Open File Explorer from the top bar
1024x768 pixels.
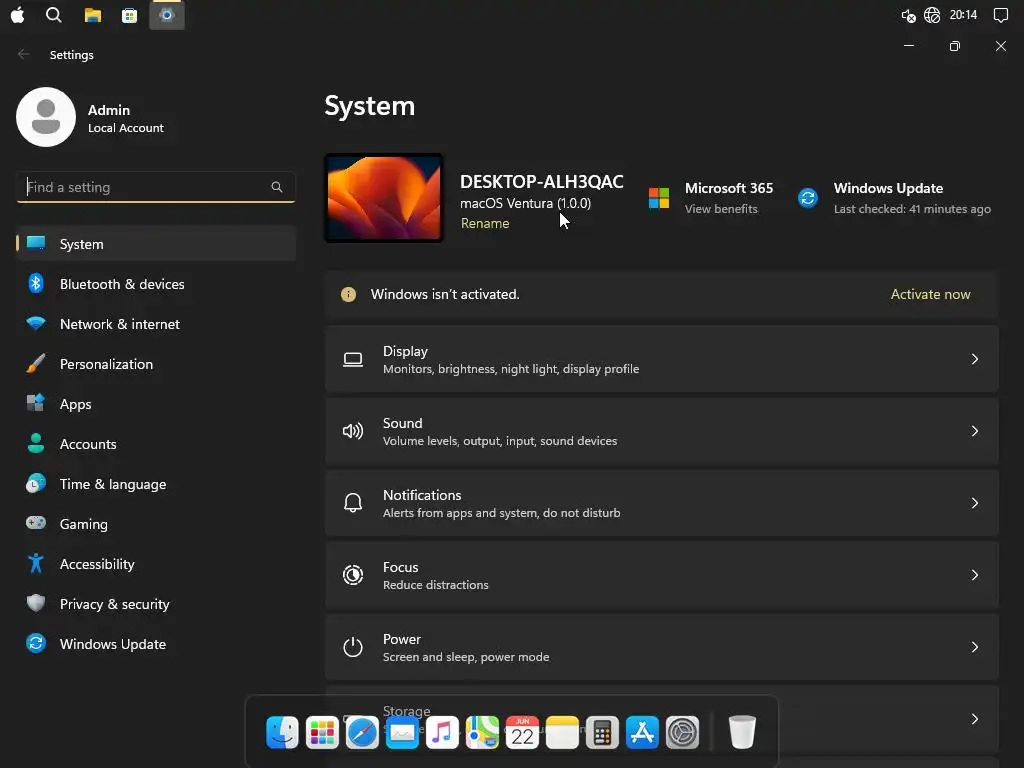click(x=93, y=15)
